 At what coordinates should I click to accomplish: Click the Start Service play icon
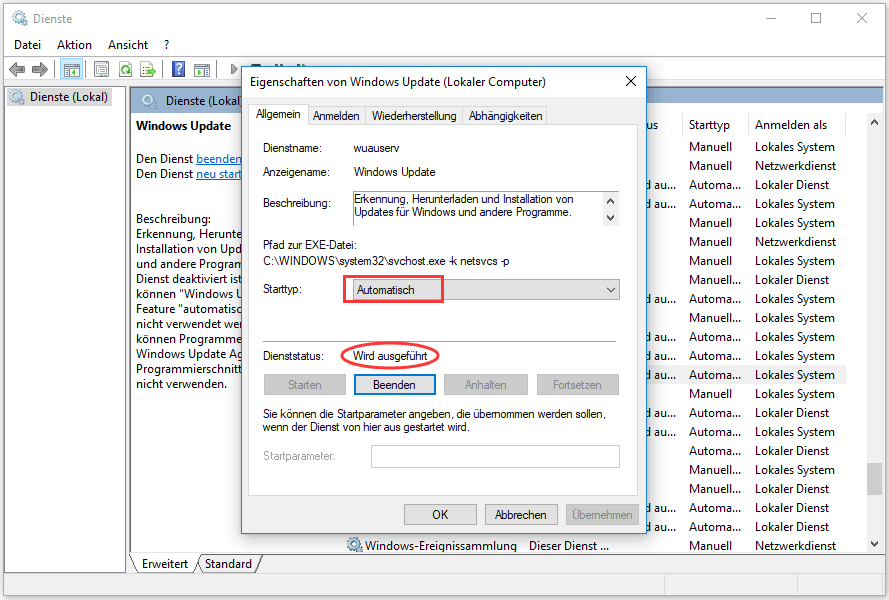pyautogui.click(x=233, y=69)
